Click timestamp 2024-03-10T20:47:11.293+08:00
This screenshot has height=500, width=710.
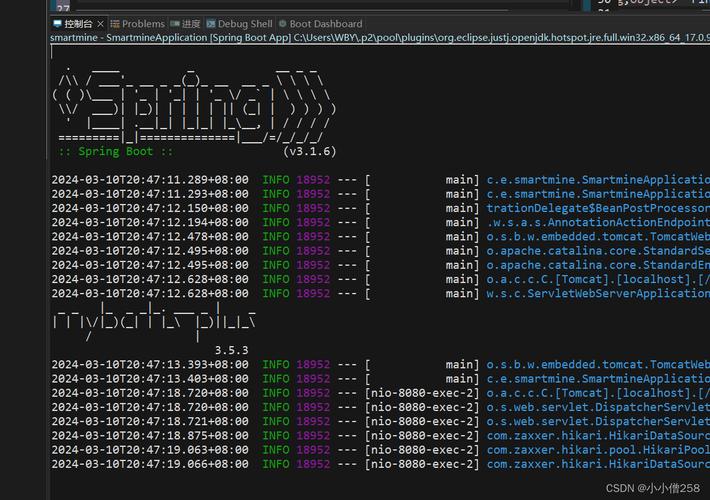(x=150, y=194)
